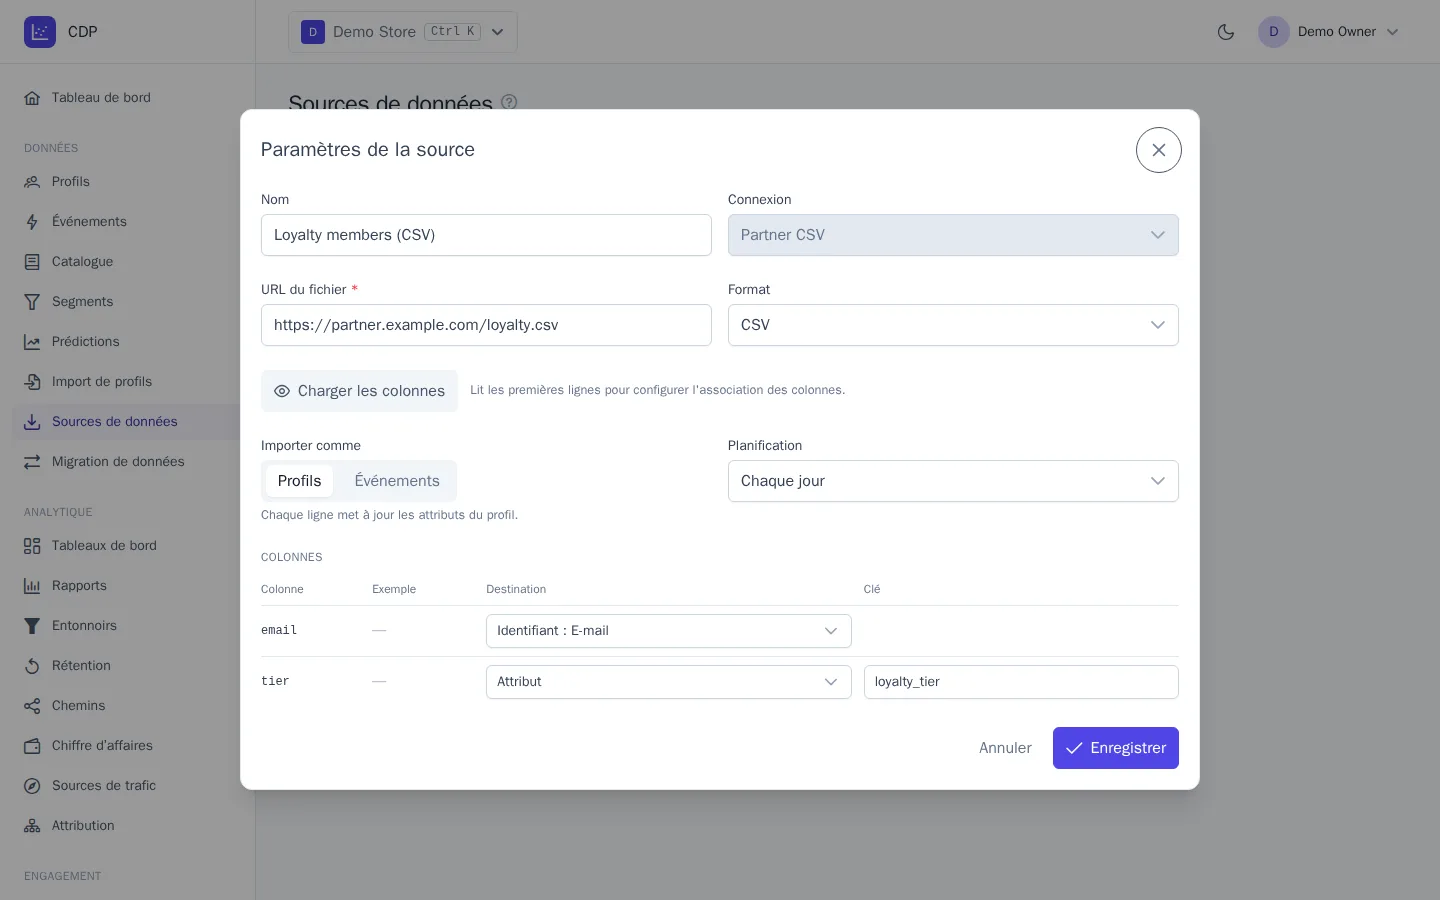Open Prédictions chart icon in sidebar
This screenshot has width=1440, height=900.
(32, 342)
